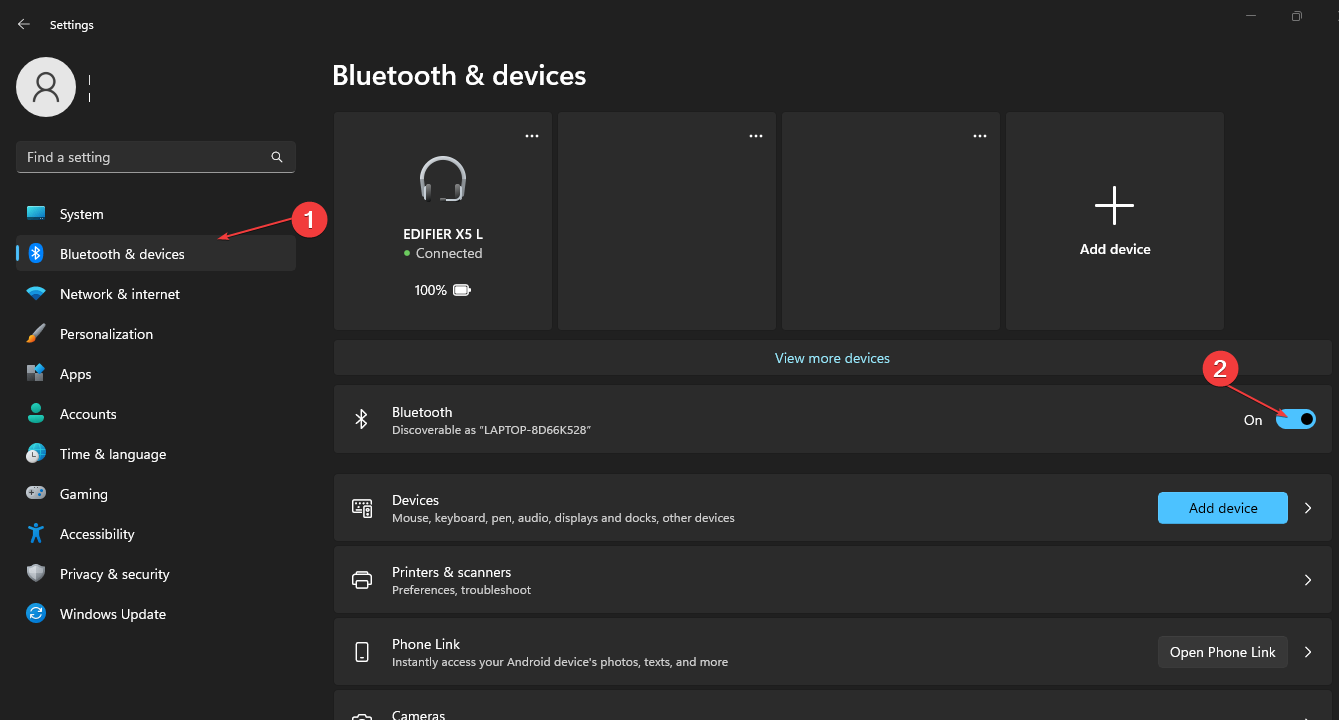The height and width of the screenshot is (720, 1339).
Task: Select Bluetooth & devices in sidebar
Action: point(156,254)
